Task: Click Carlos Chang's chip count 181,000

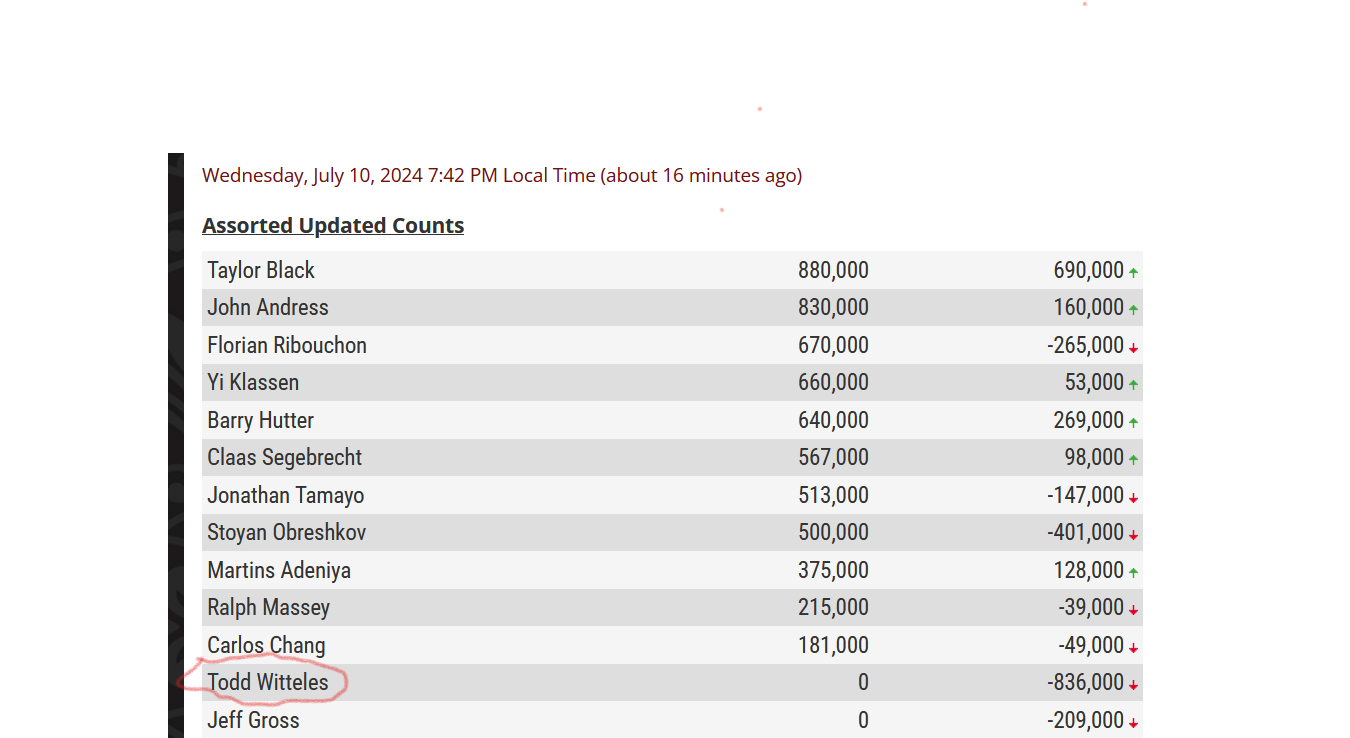Action: pos(833,645)
